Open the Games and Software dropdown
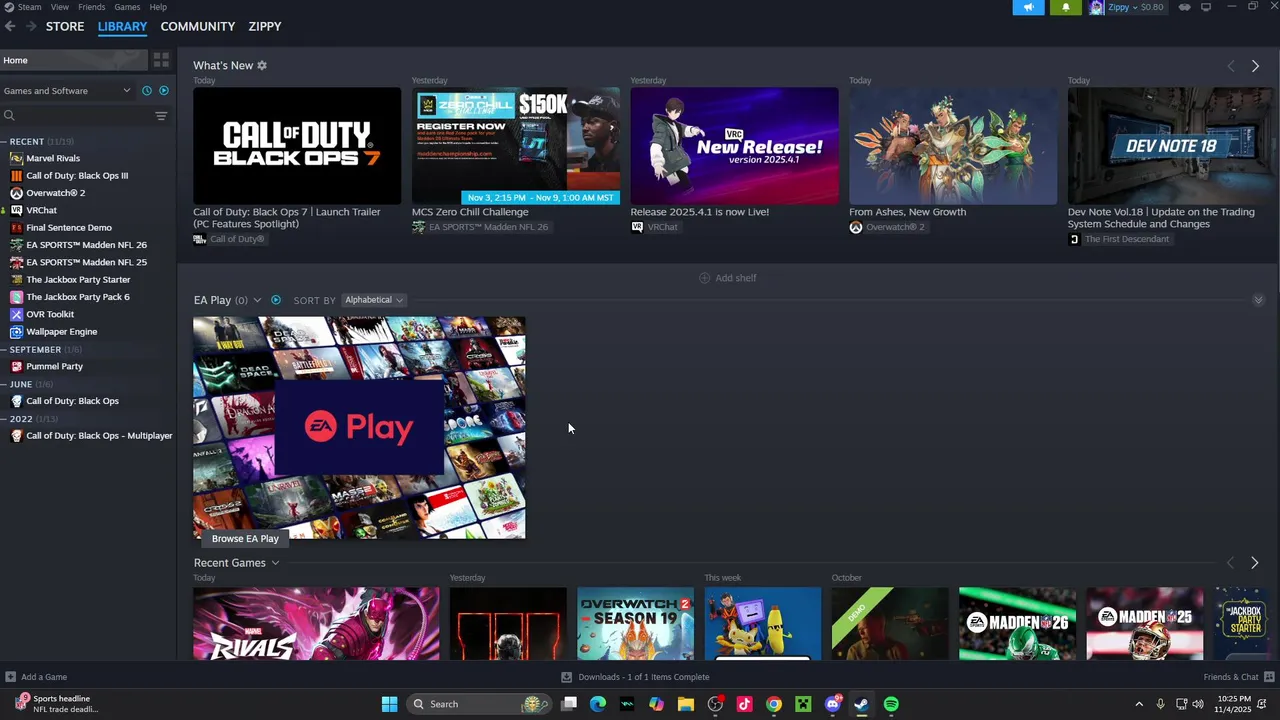The width and height of the screenshot is (1280, 720). tap(66, 91)
